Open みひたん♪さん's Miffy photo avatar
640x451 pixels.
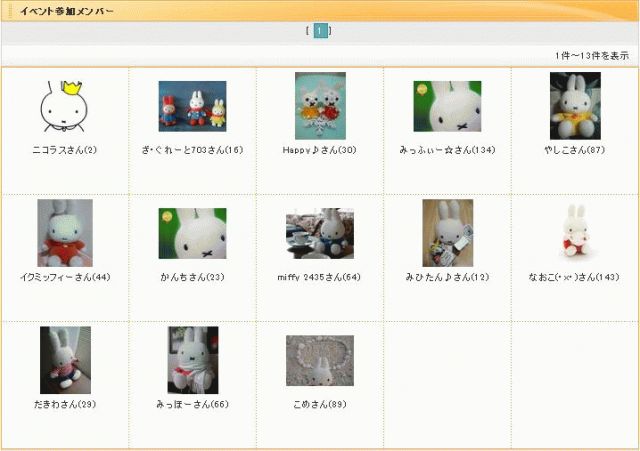tap(448, 233)
